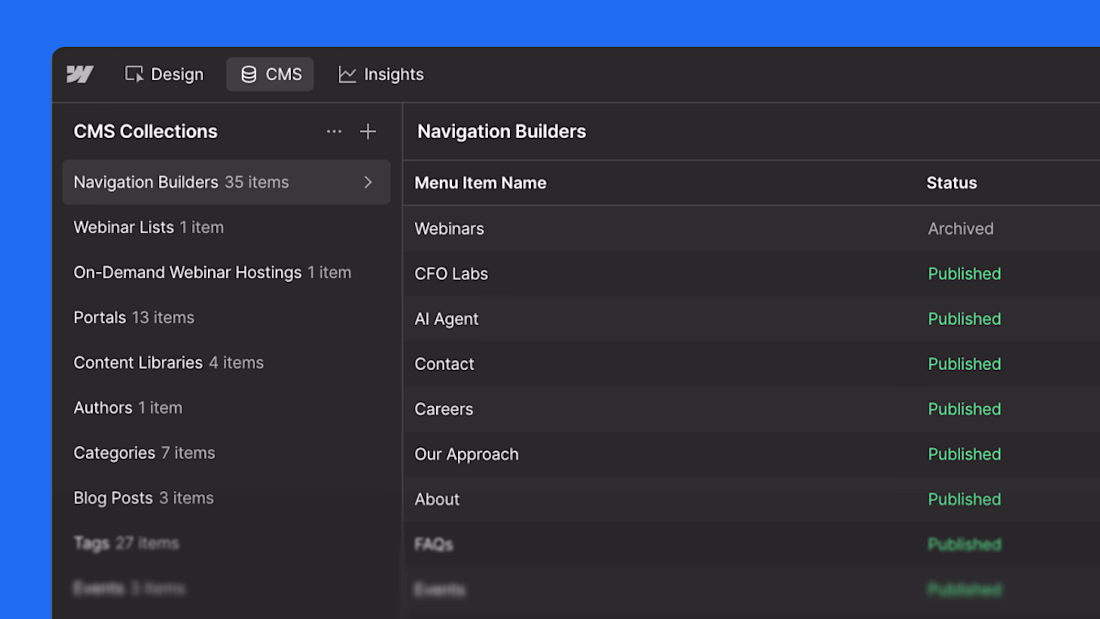Screen dimensions: 1100x619
Task: Open the Our Approach item
Action: click(751, 454)
